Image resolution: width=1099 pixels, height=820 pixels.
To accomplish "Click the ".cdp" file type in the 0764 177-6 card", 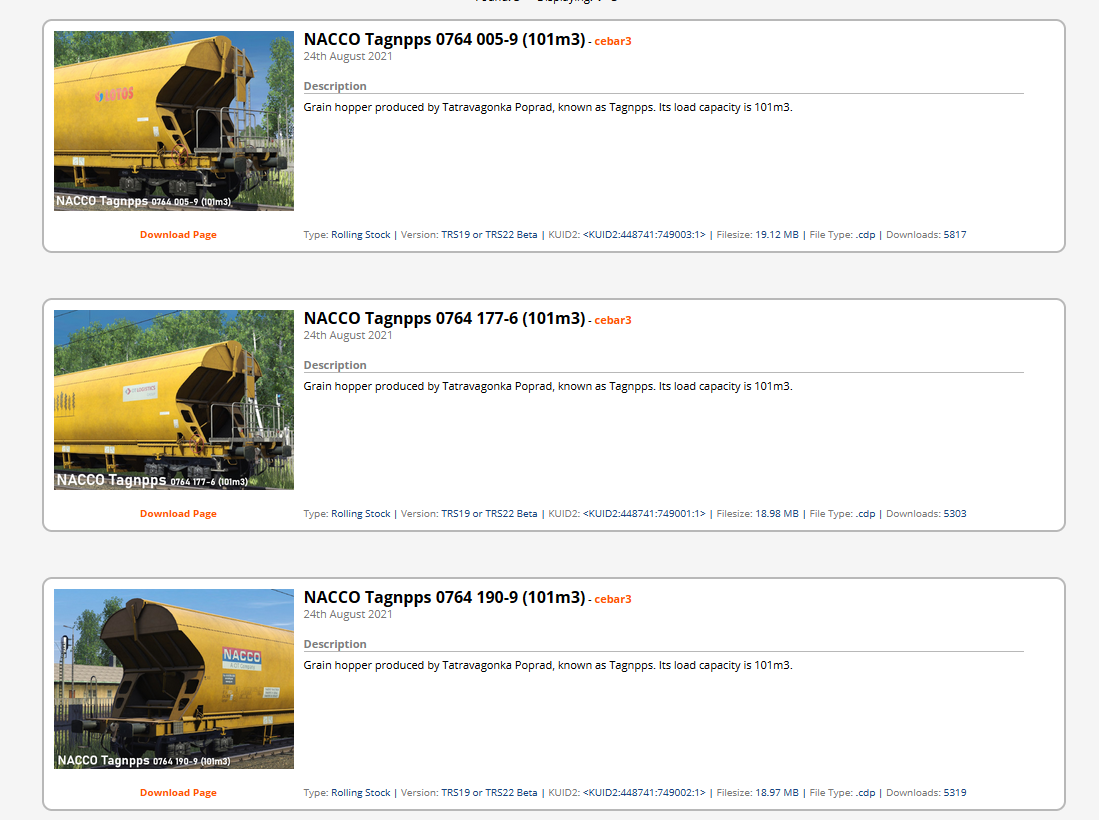I will click(x=866, y=514).
